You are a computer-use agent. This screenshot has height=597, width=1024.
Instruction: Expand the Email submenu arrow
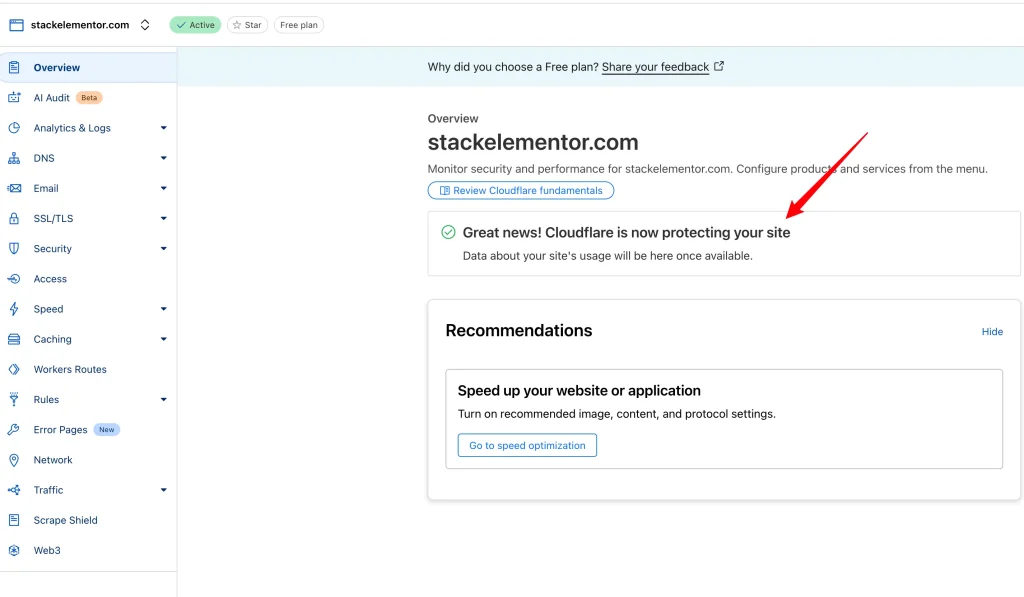[x=163, y=188]
